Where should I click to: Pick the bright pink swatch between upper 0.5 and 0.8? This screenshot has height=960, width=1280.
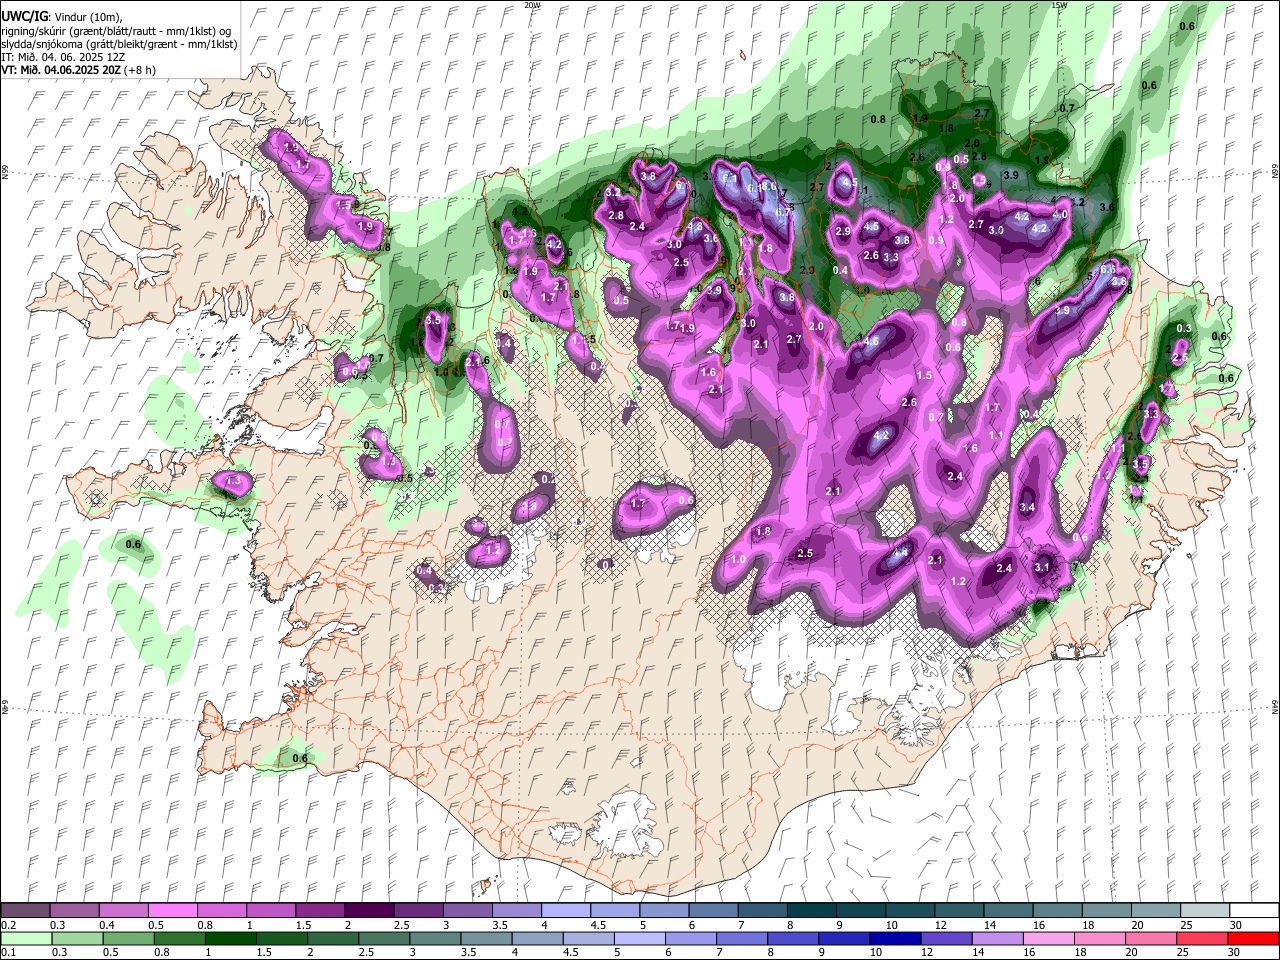(x=172, y=910)
